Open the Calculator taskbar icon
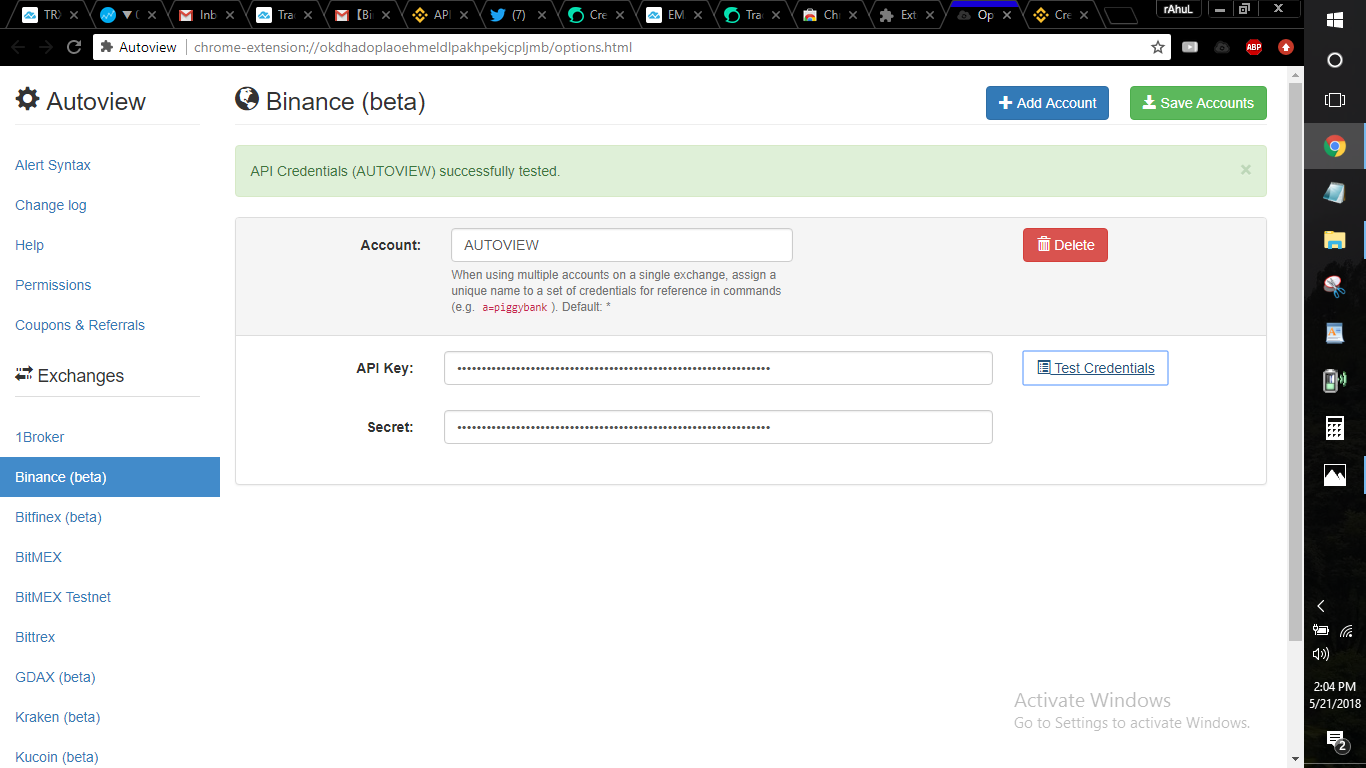The image size is (1366, 768). (x=1334, y=428)
